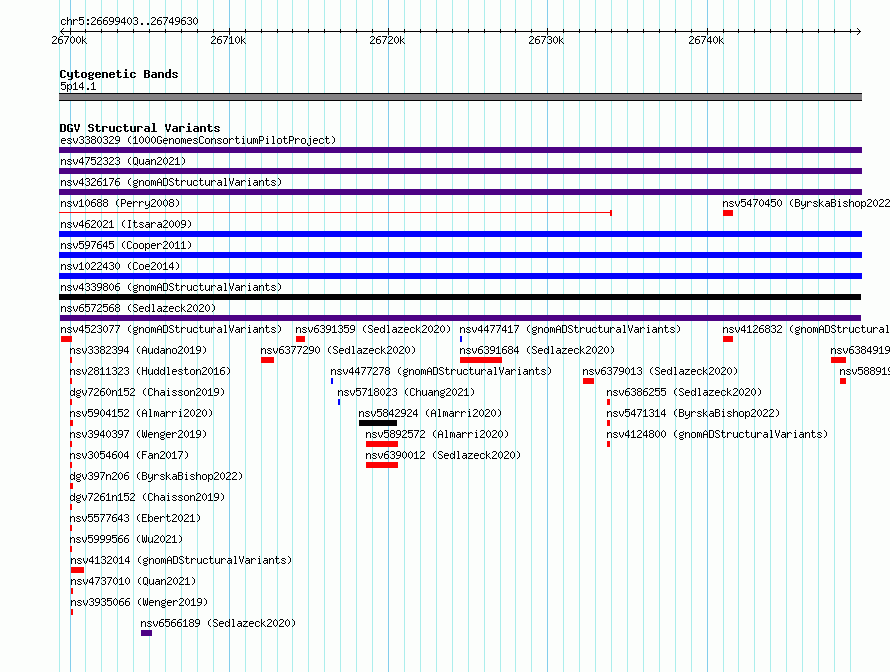Open nsv5904152 (Almarri2020) label
The width and height of the screenshot is (890, 672).
(141, 413)
